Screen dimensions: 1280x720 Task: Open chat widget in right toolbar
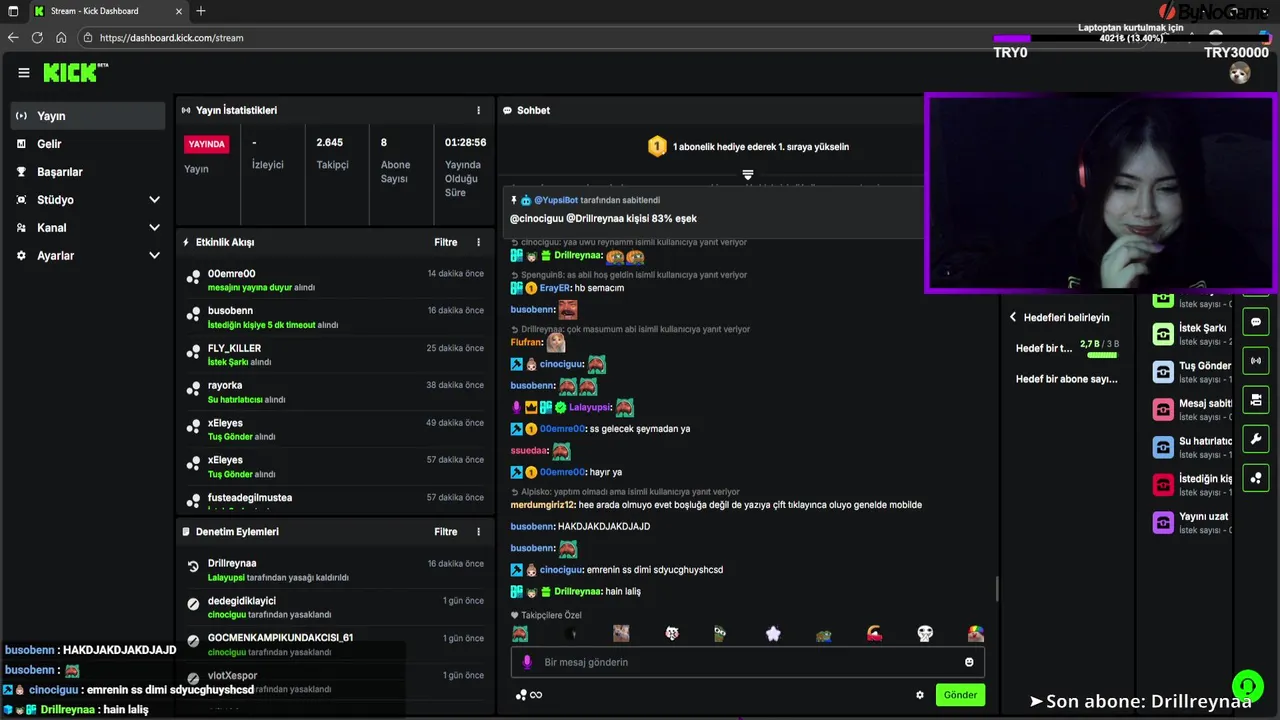pyautogui.click(x=1256, y=322)
